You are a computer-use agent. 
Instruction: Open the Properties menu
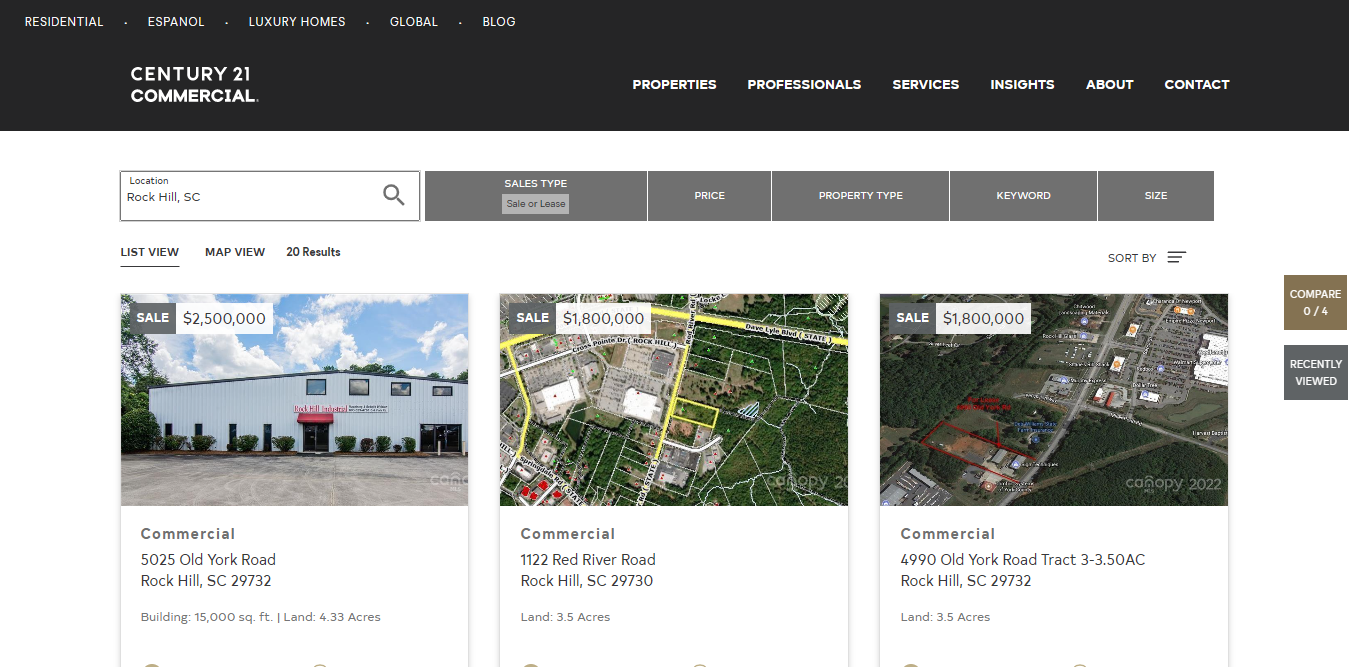click(x=674, y=85)
